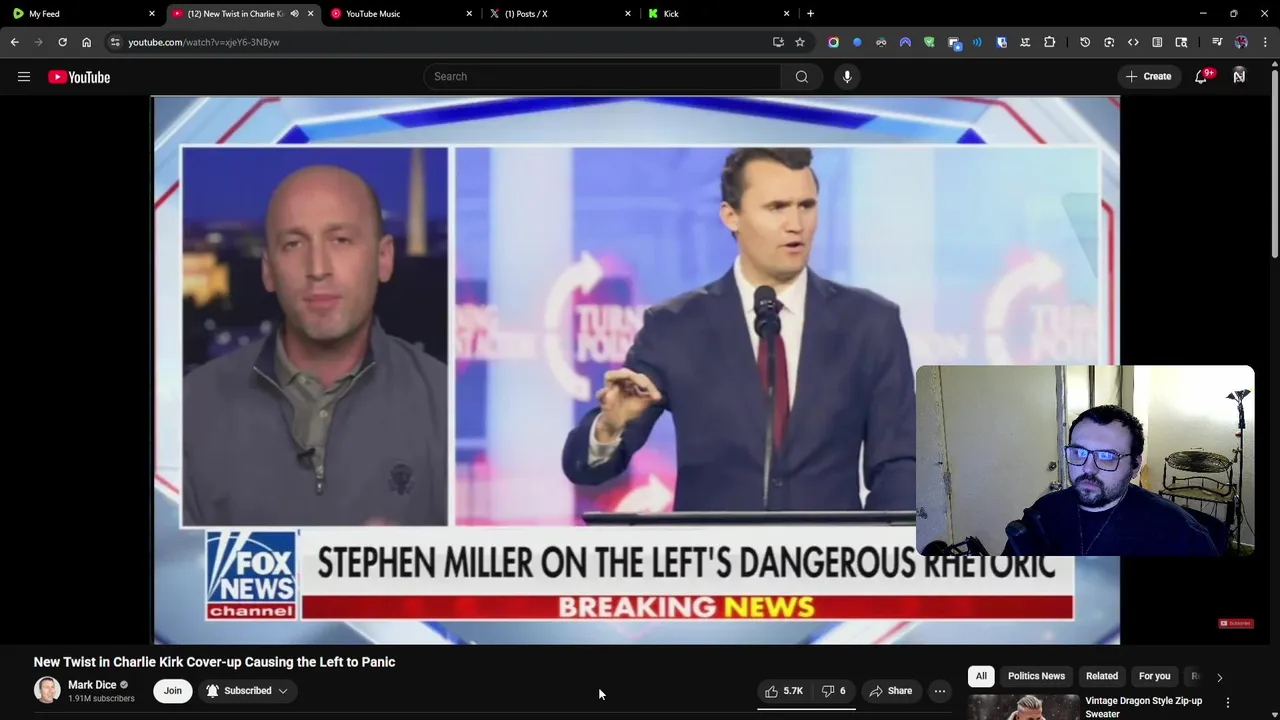Start voice search with the microphone
1280x720 pixels.
click(x=847, y=77)
